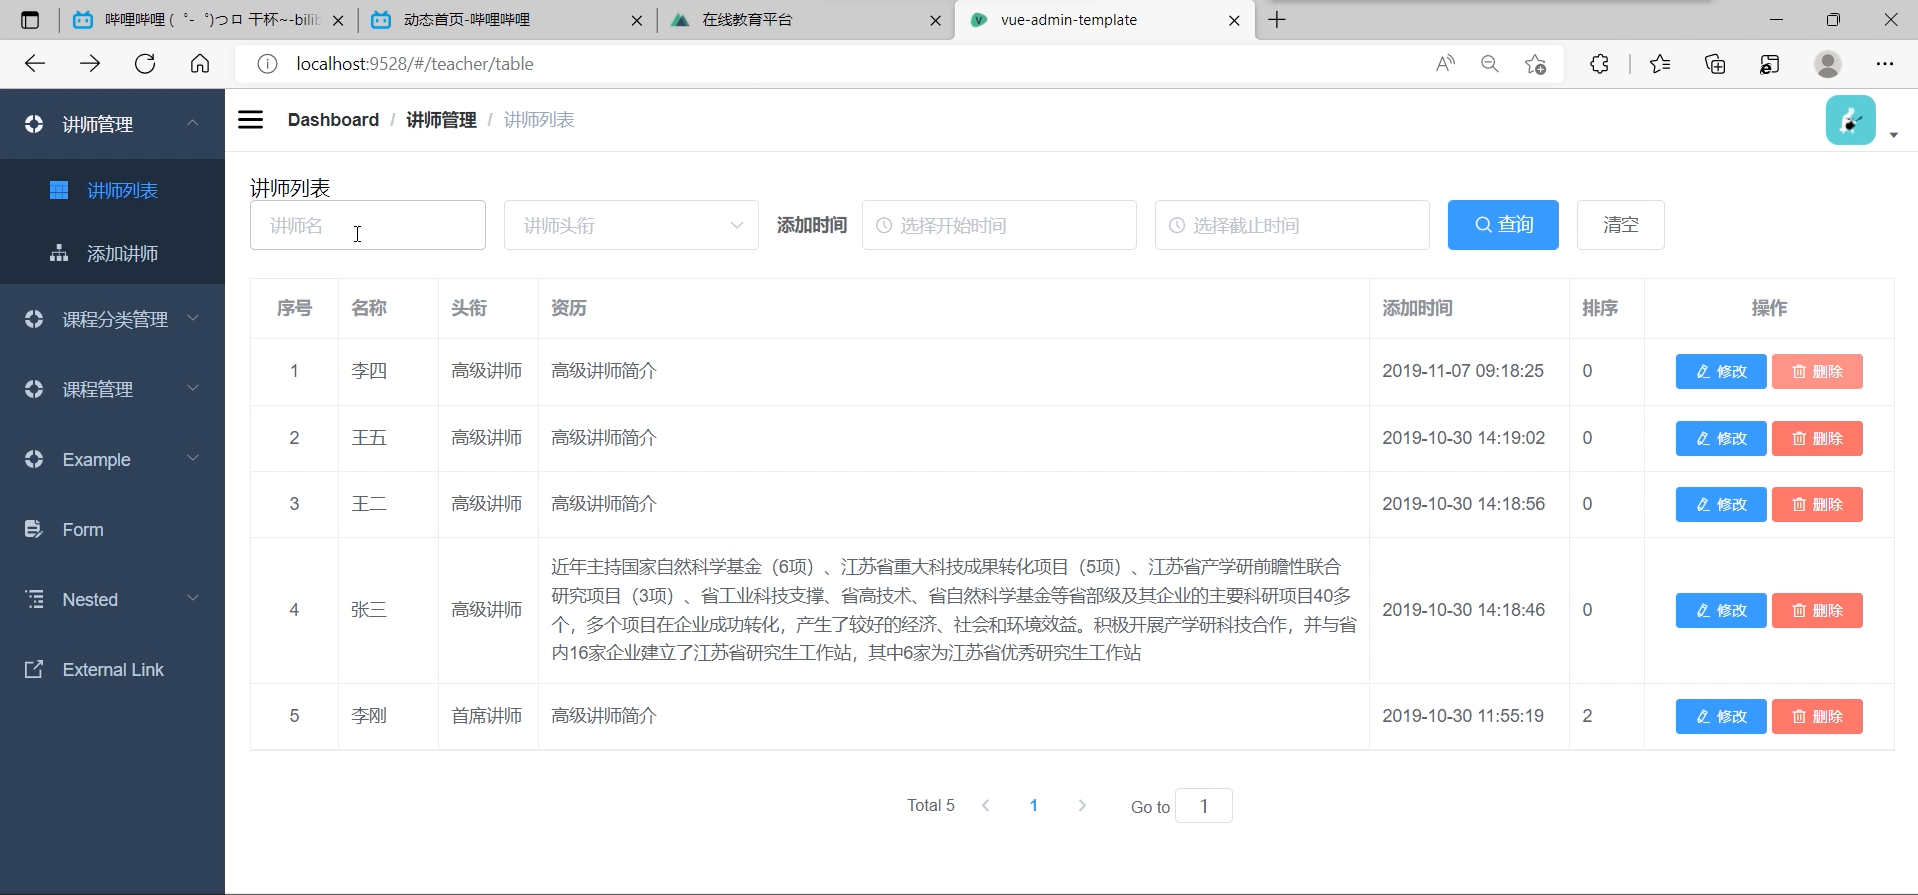Expand the Example menu
This screenshot has width=1918, height=895.
pyautogui.click(x=112, y=459)
